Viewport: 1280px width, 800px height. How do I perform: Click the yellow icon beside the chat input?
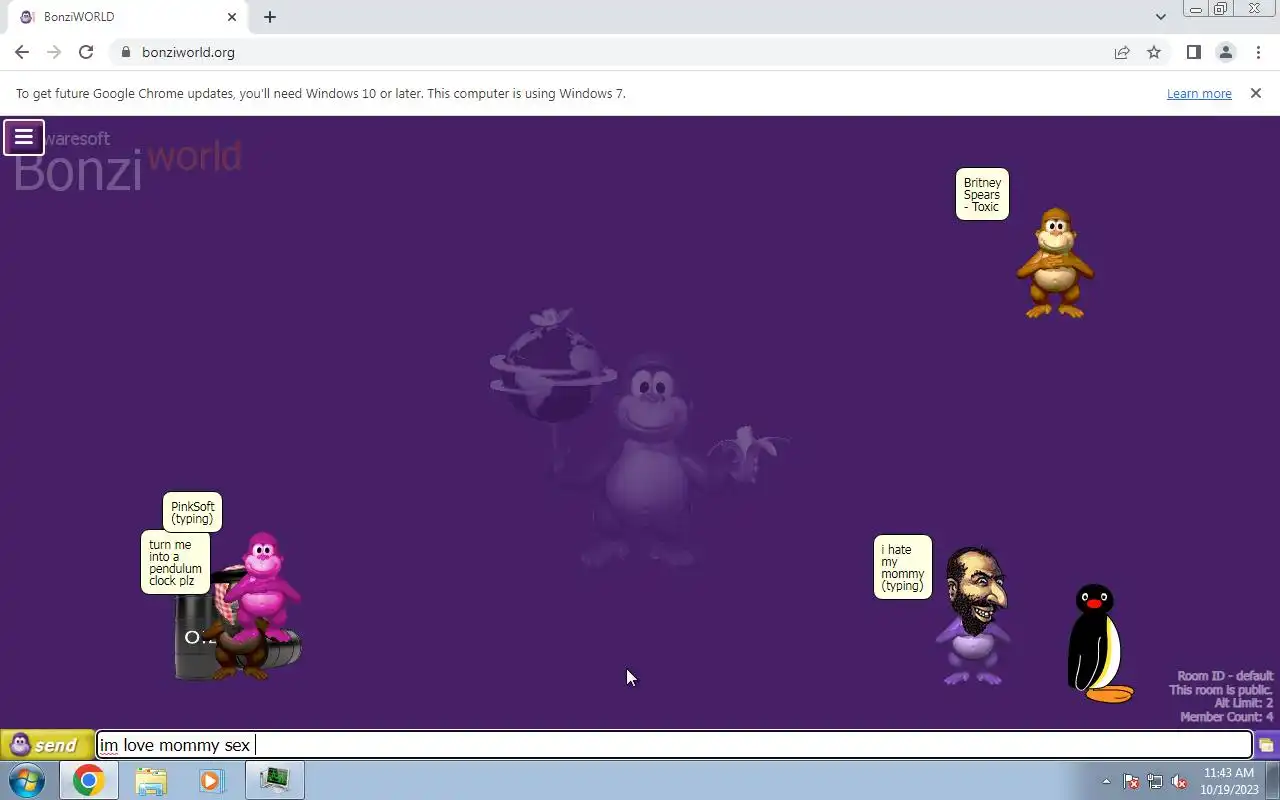tap(1266, 745)
